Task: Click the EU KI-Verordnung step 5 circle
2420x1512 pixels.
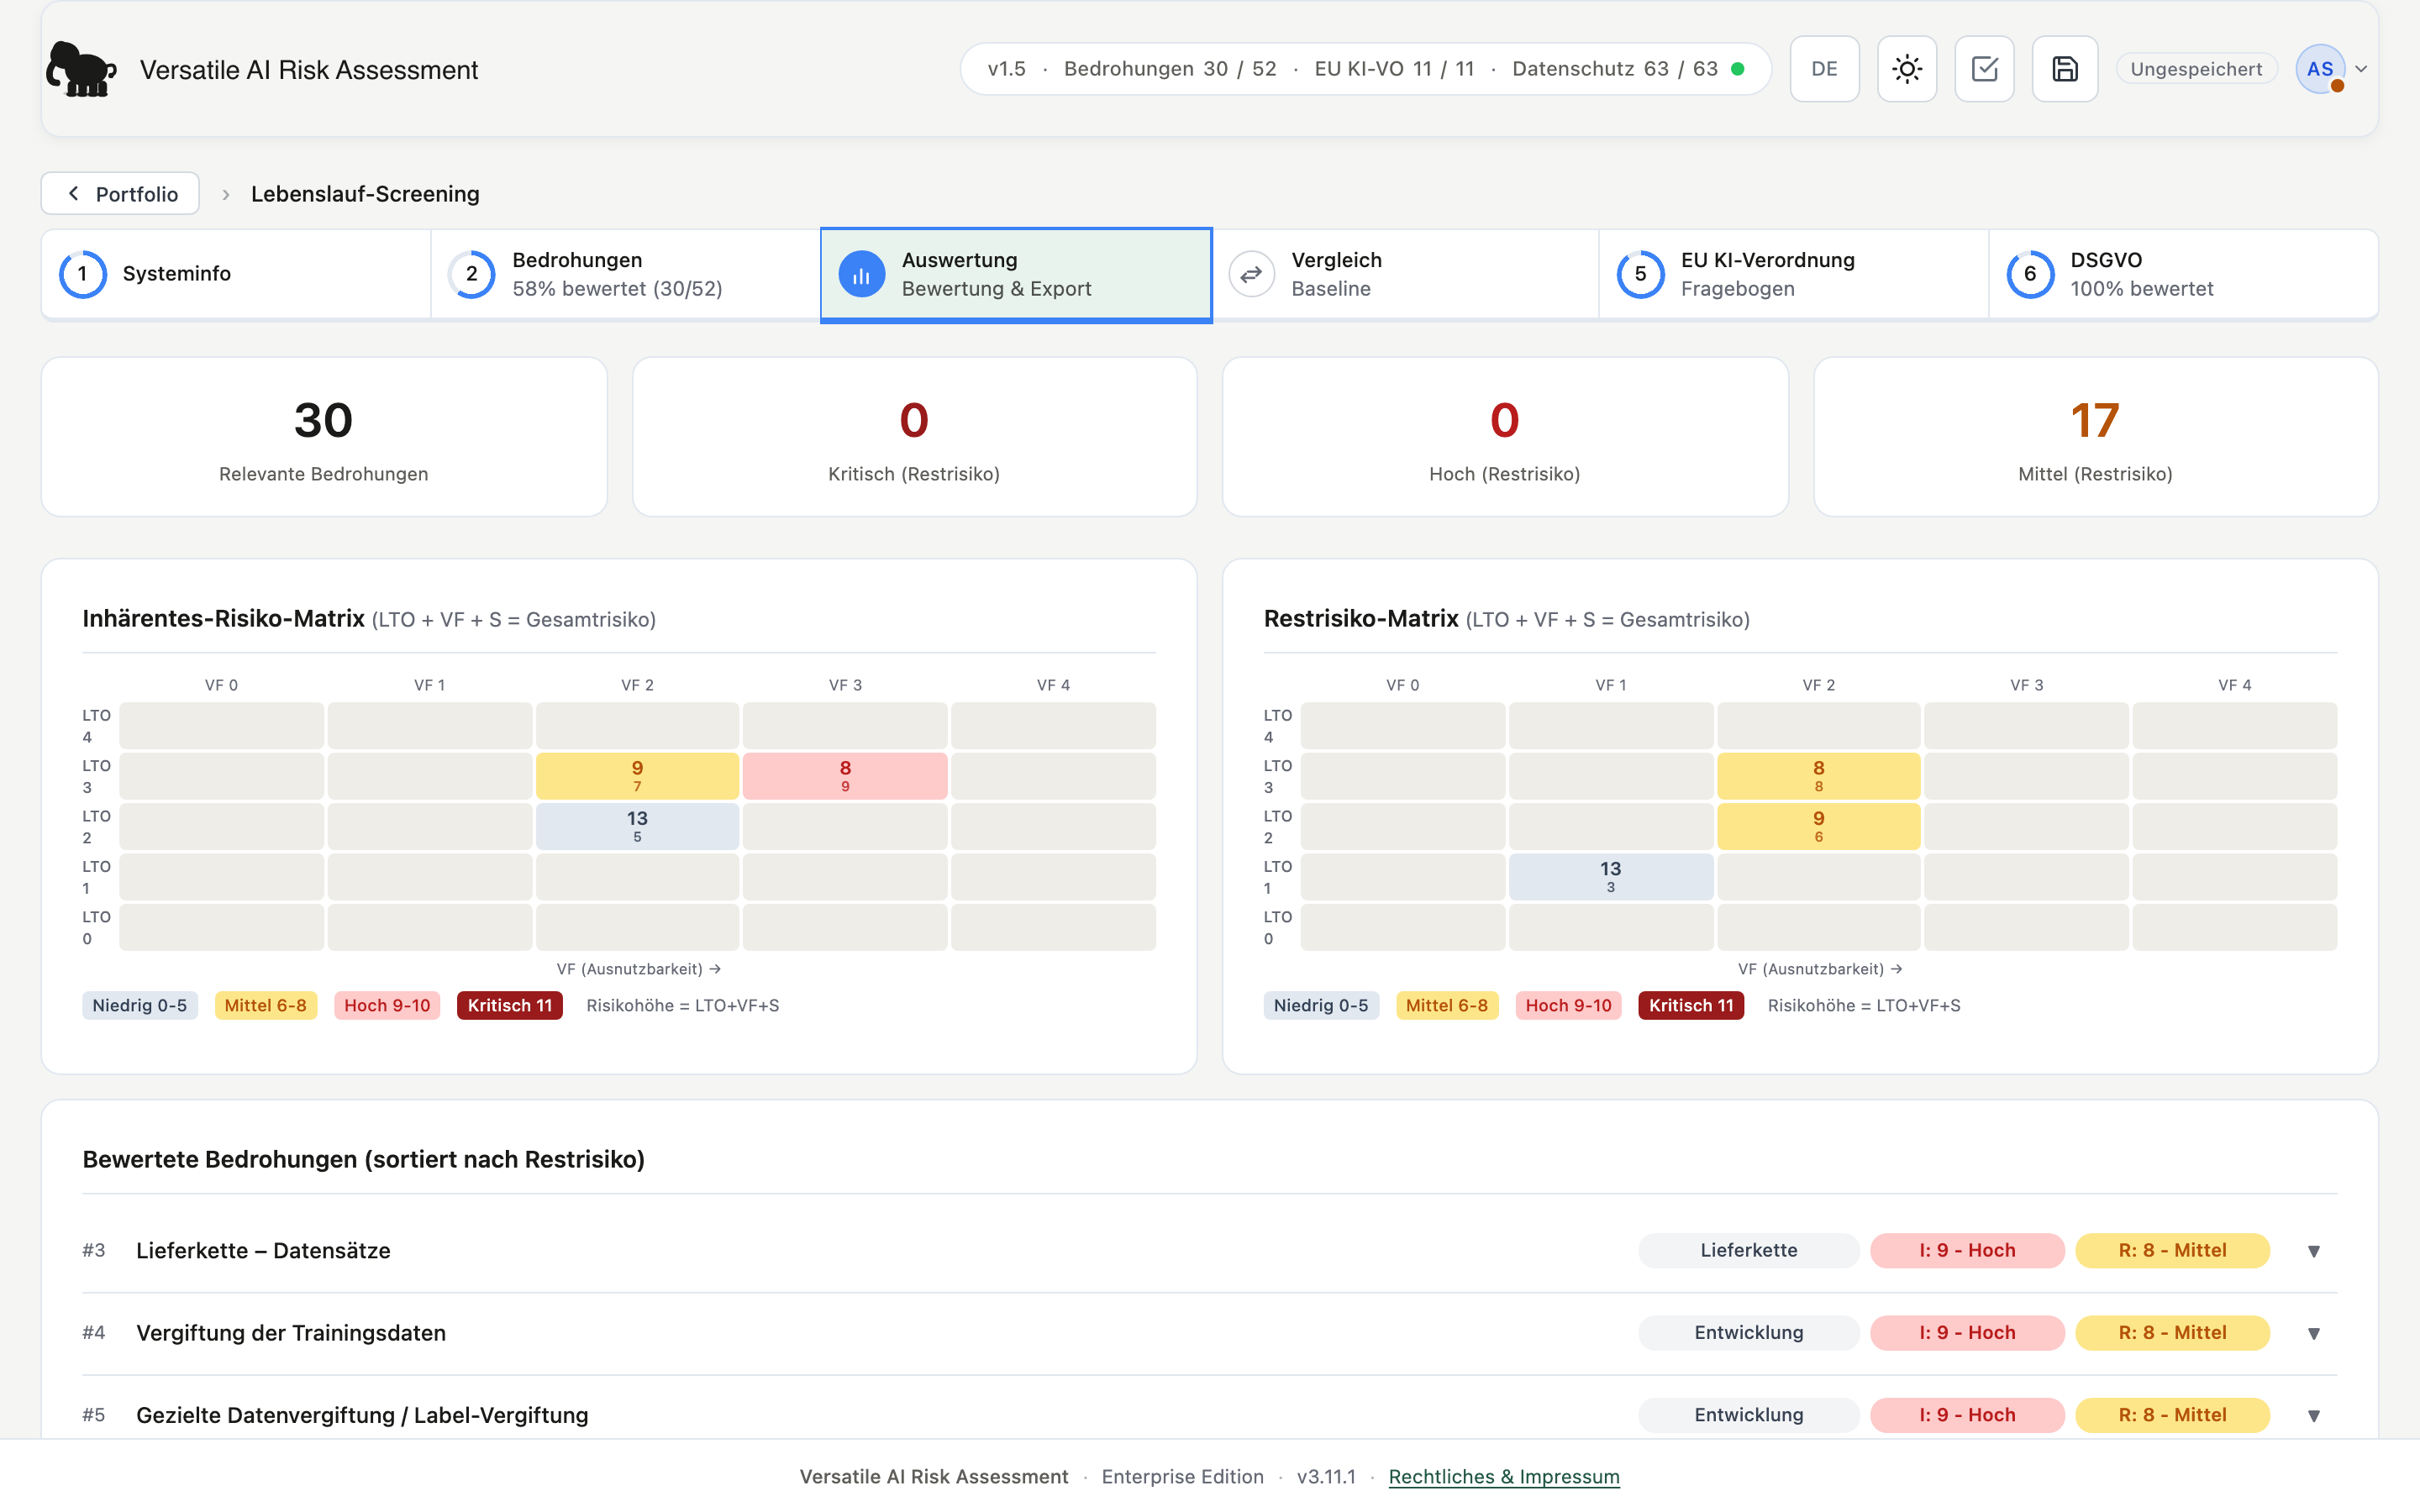Action: click(x=1641, y=274)
